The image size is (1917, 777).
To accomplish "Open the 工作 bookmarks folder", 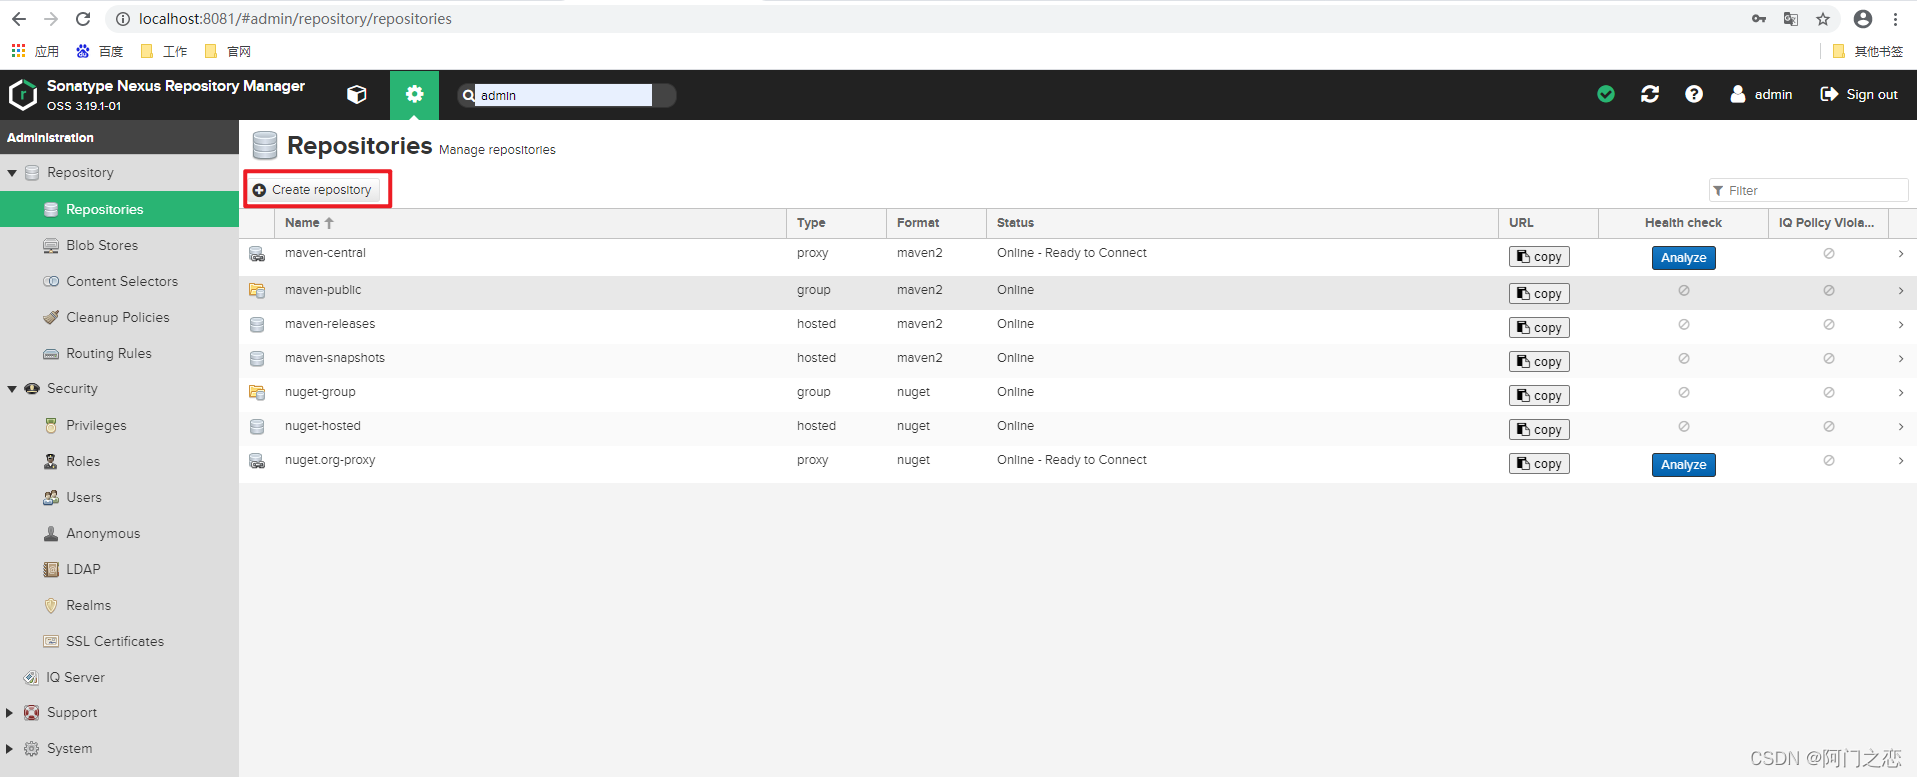I will coord(164,51).
